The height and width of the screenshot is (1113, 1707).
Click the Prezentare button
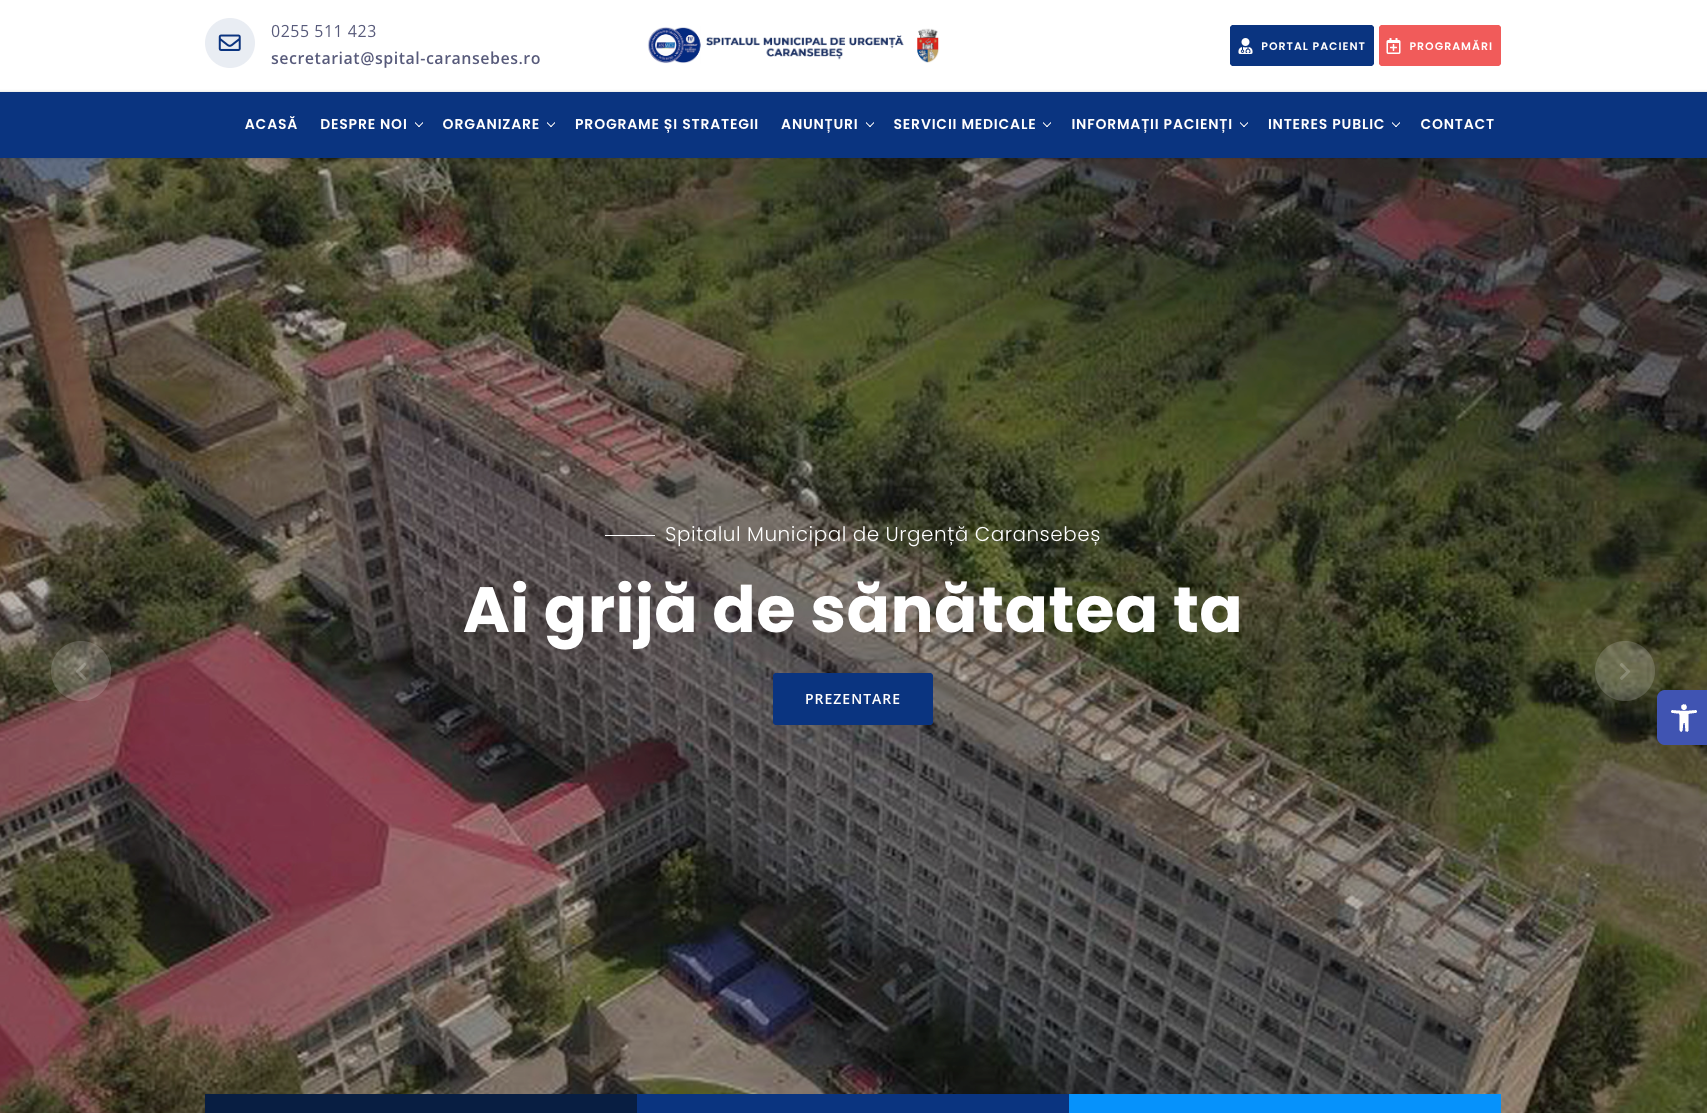click(853, 699)
